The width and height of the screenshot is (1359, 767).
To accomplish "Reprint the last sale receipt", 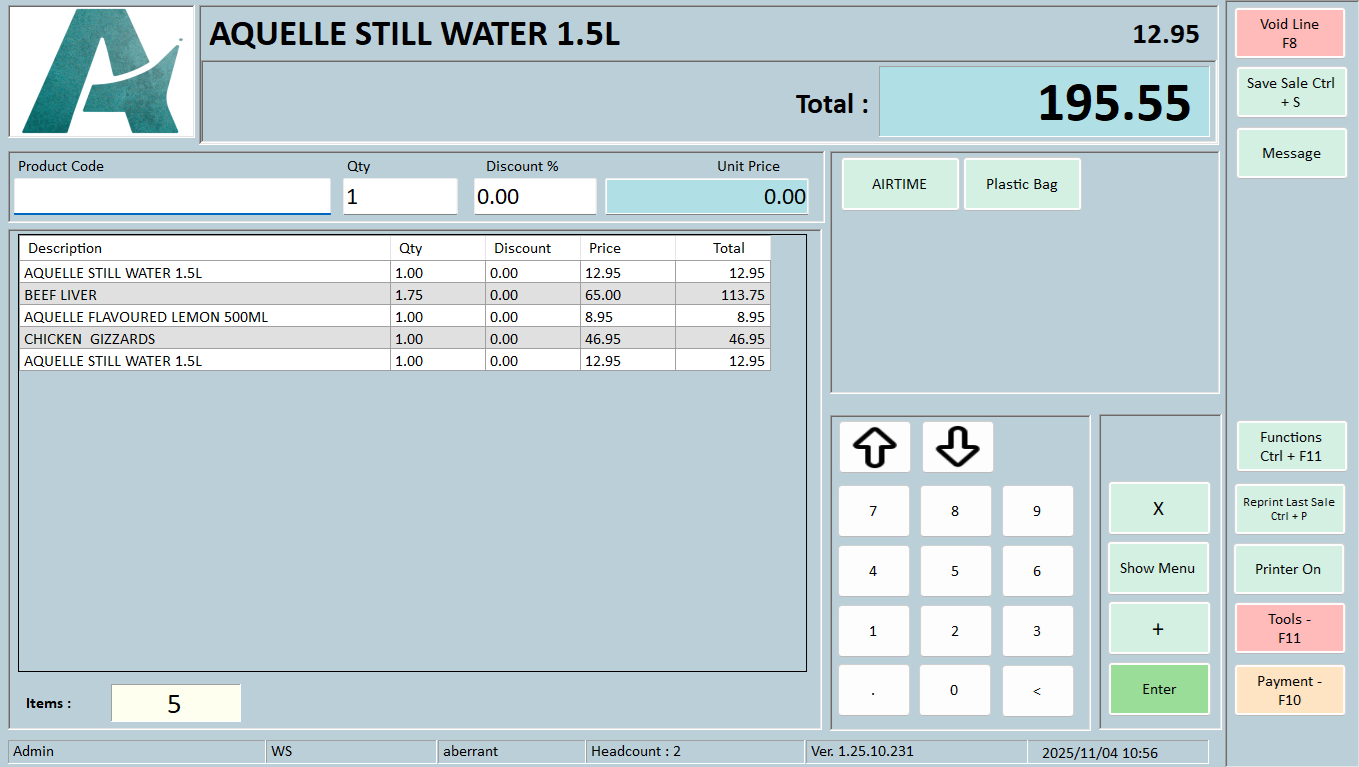I will tap(1289, 508).
